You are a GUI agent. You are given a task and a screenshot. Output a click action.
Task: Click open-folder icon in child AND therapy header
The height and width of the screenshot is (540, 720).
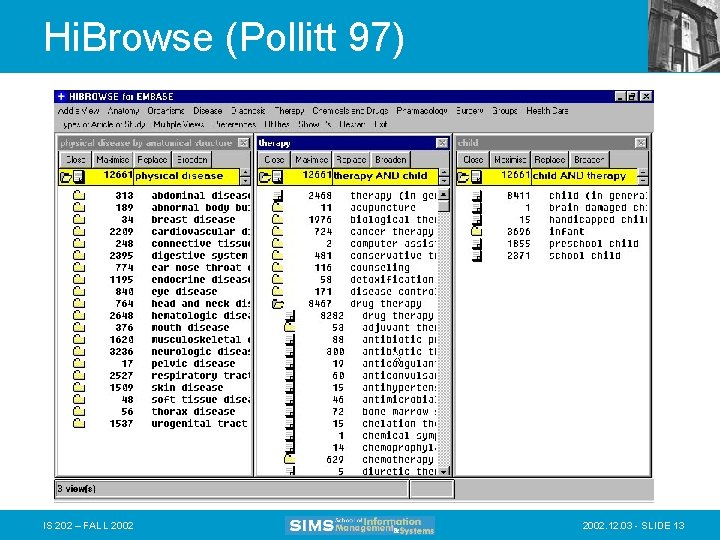[463, 176]
